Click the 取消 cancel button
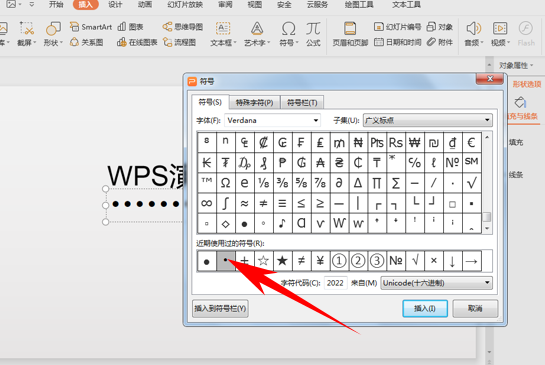The image size is (545, 365). (x=475, y=308)
